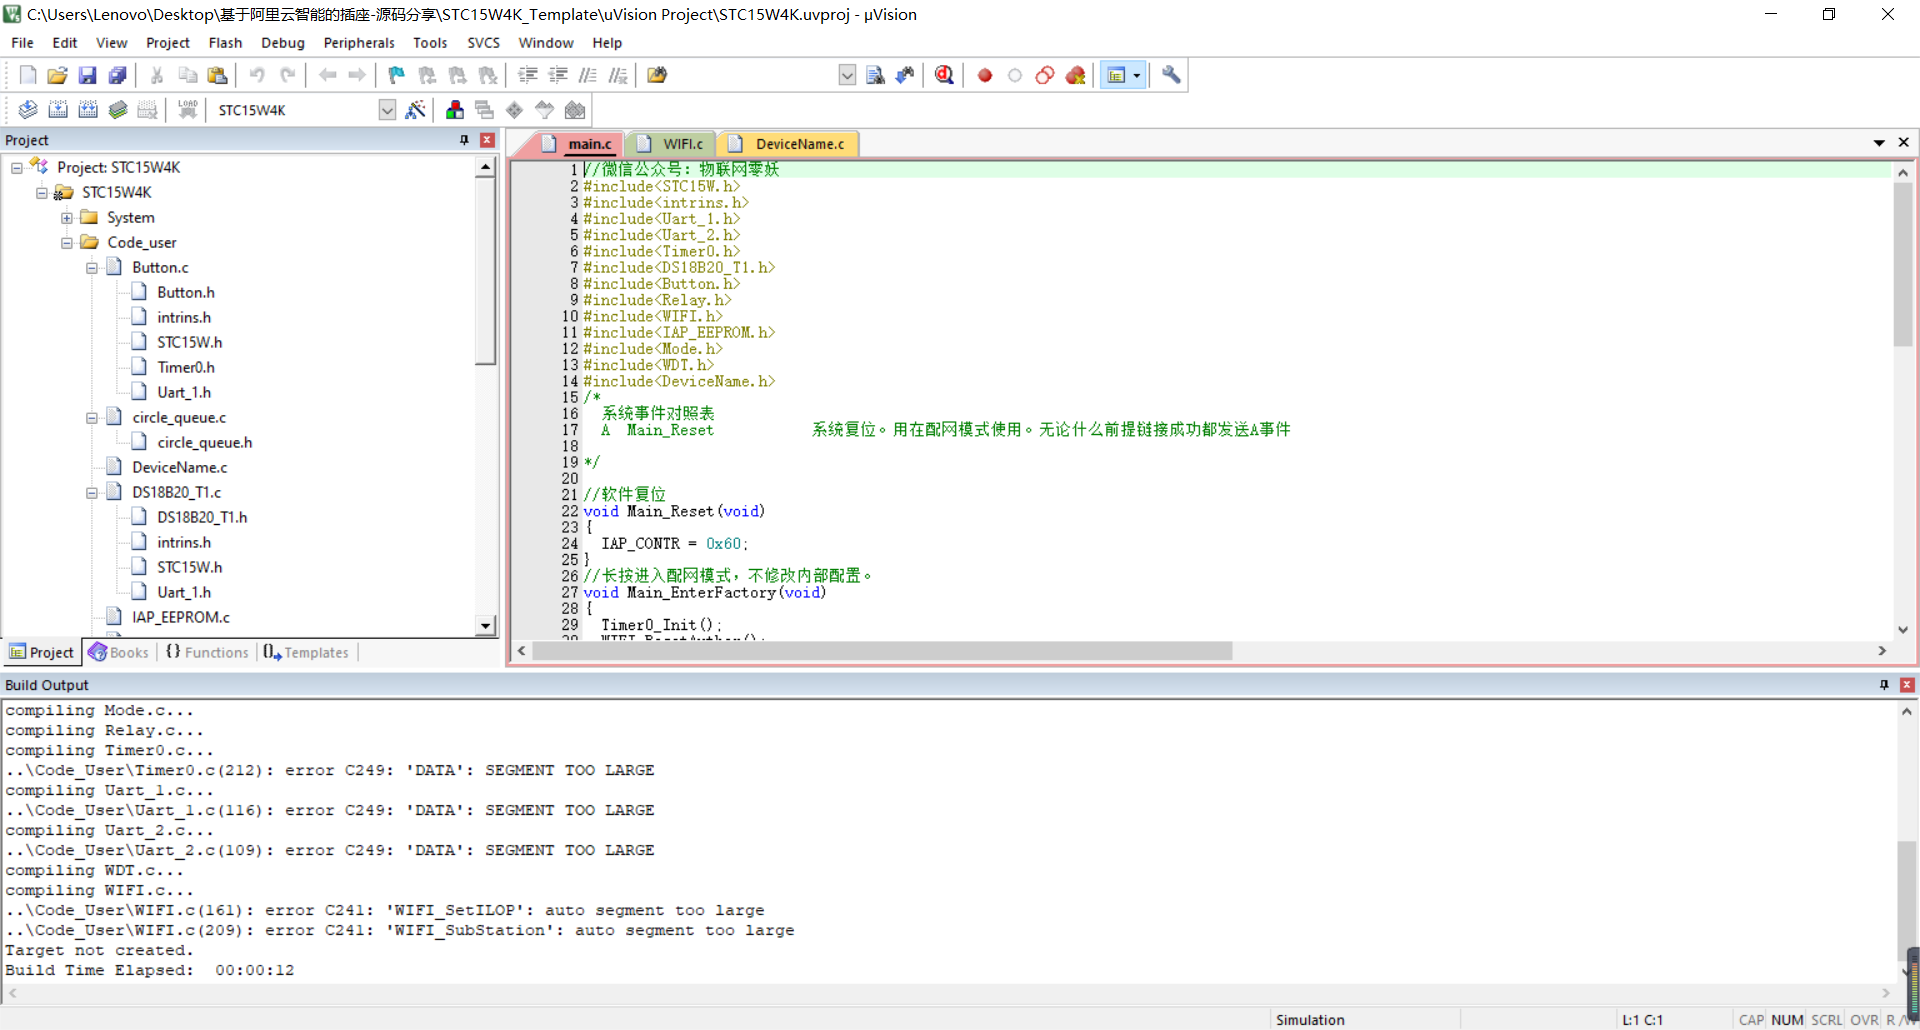Expand the System folder
This screenshot has width=1920, height=1030.
pos(67,218)
